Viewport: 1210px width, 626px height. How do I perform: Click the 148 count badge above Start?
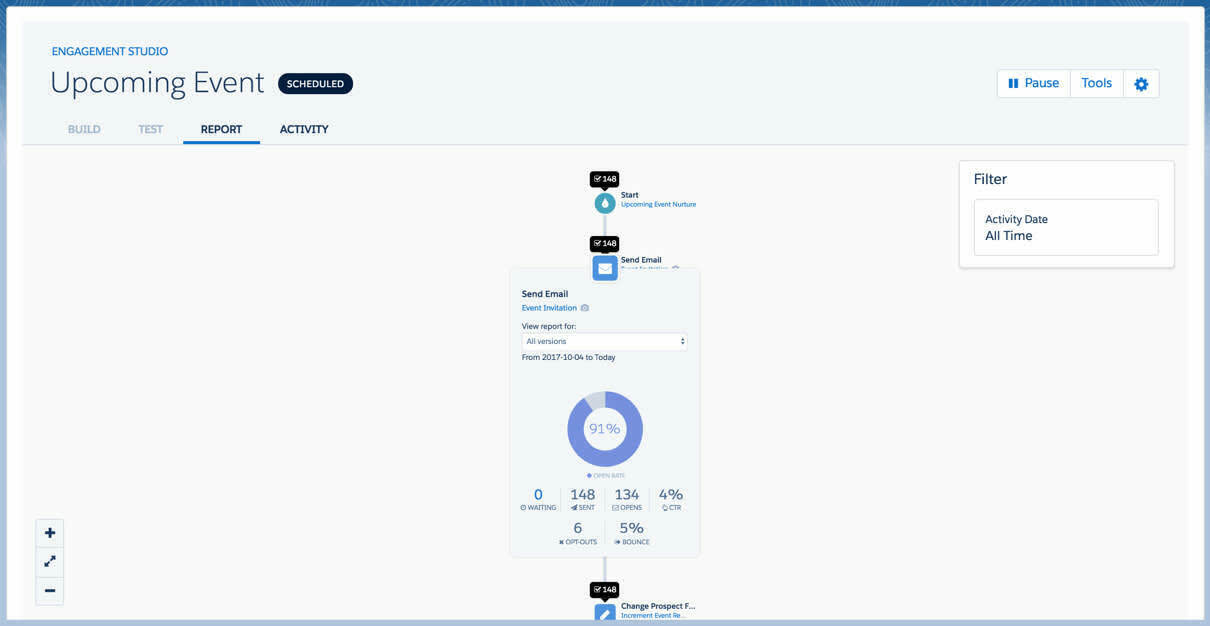(x=604, y=179)
